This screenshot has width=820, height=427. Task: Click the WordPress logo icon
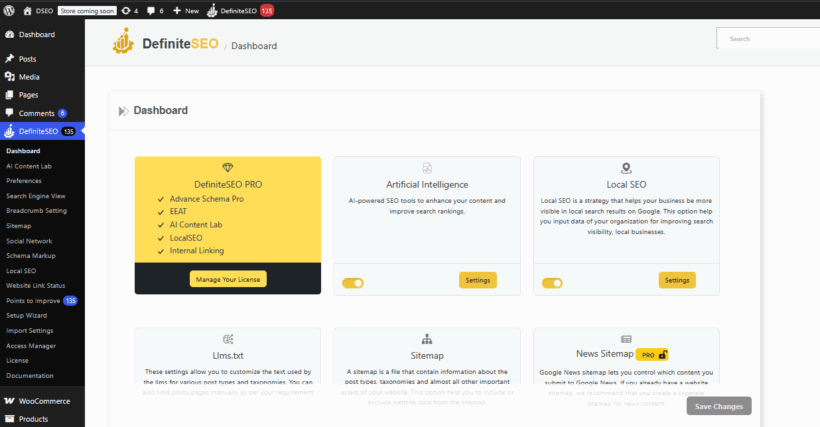coord(9,10)
